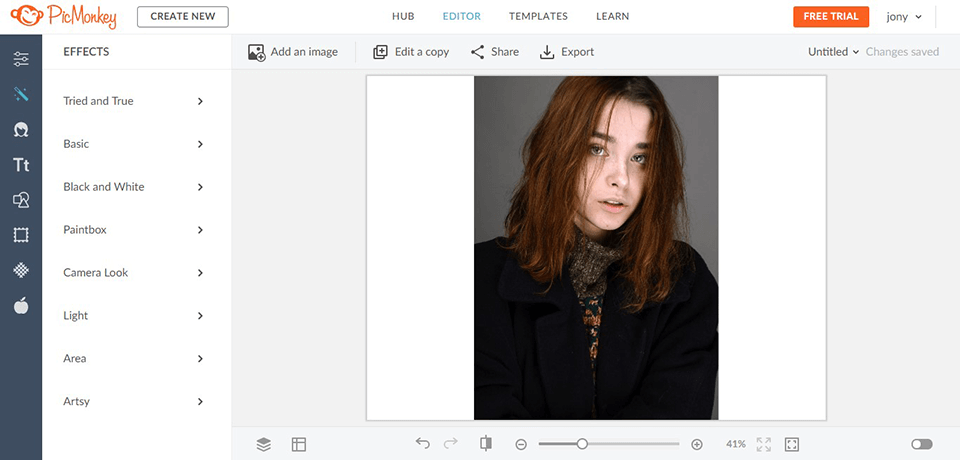Screen dimensions: 960x460
Task: Open the Textures tool in sidebar
Action: tap(21, 271)
